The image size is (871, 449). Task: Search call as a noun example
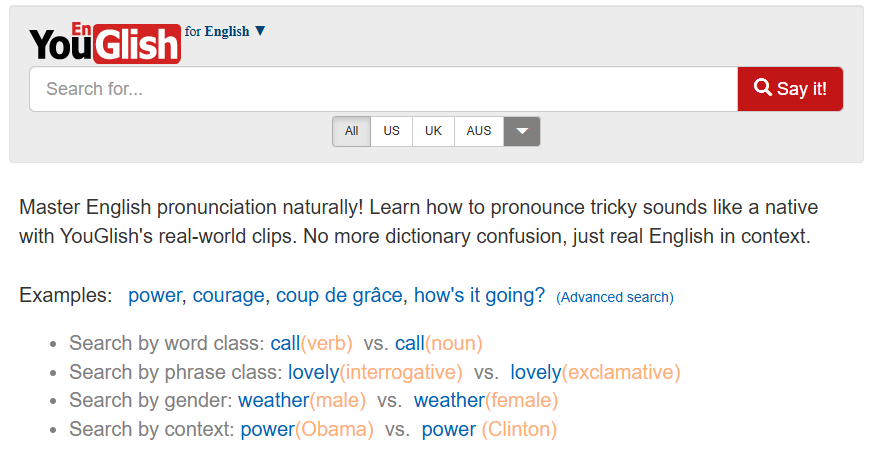click(438, 344)
